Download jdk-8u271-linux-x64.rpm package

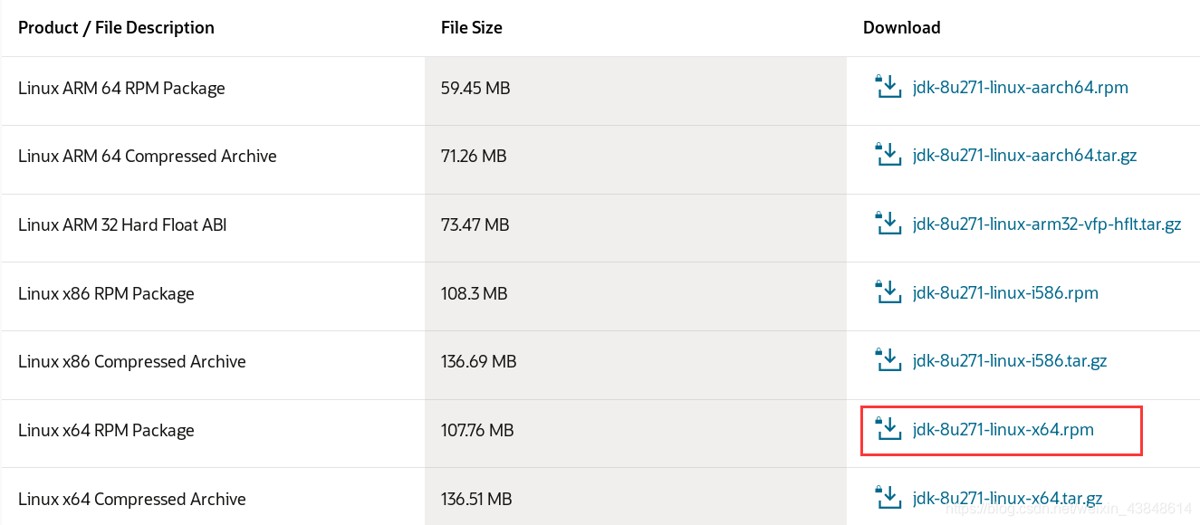[x=1003, y=430]
